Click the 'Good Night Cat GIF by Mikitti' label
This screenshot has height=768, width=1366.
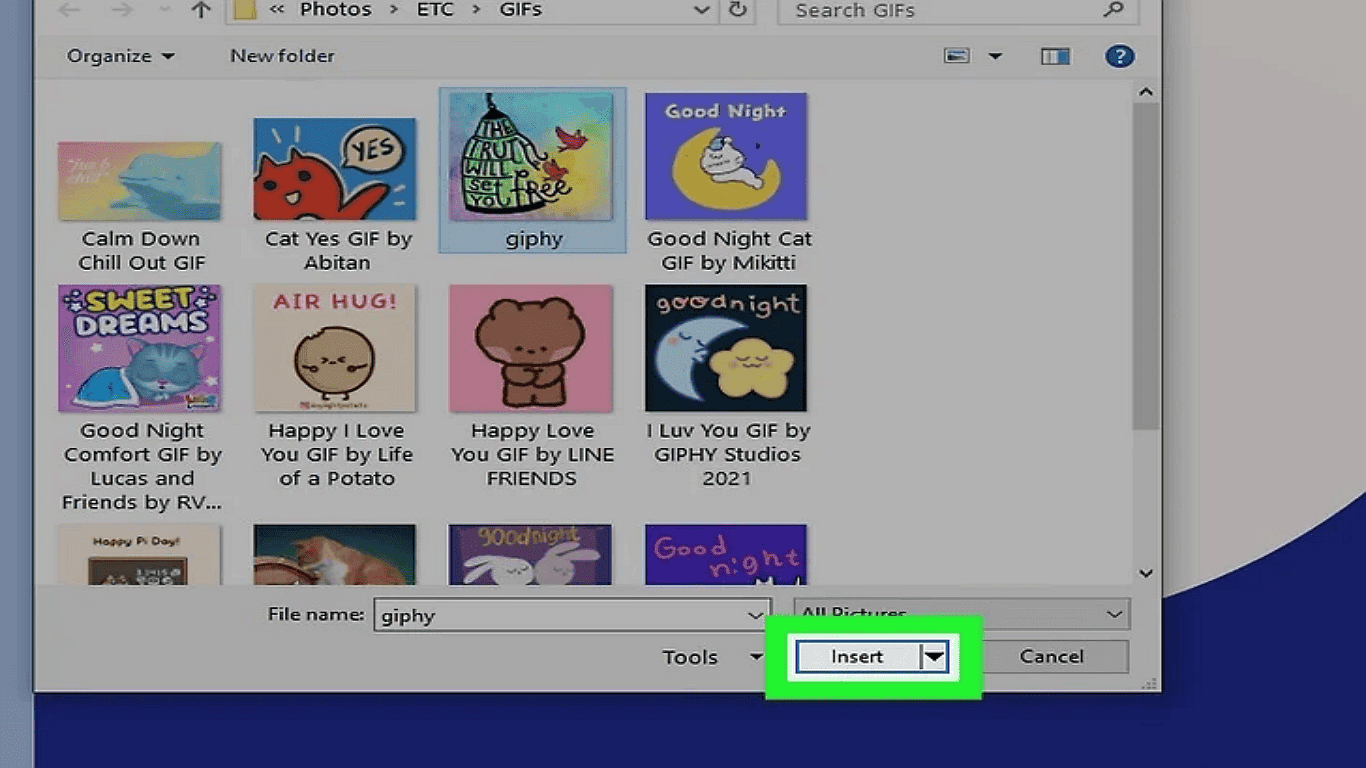pyautogui.click(x=729, y=251)
